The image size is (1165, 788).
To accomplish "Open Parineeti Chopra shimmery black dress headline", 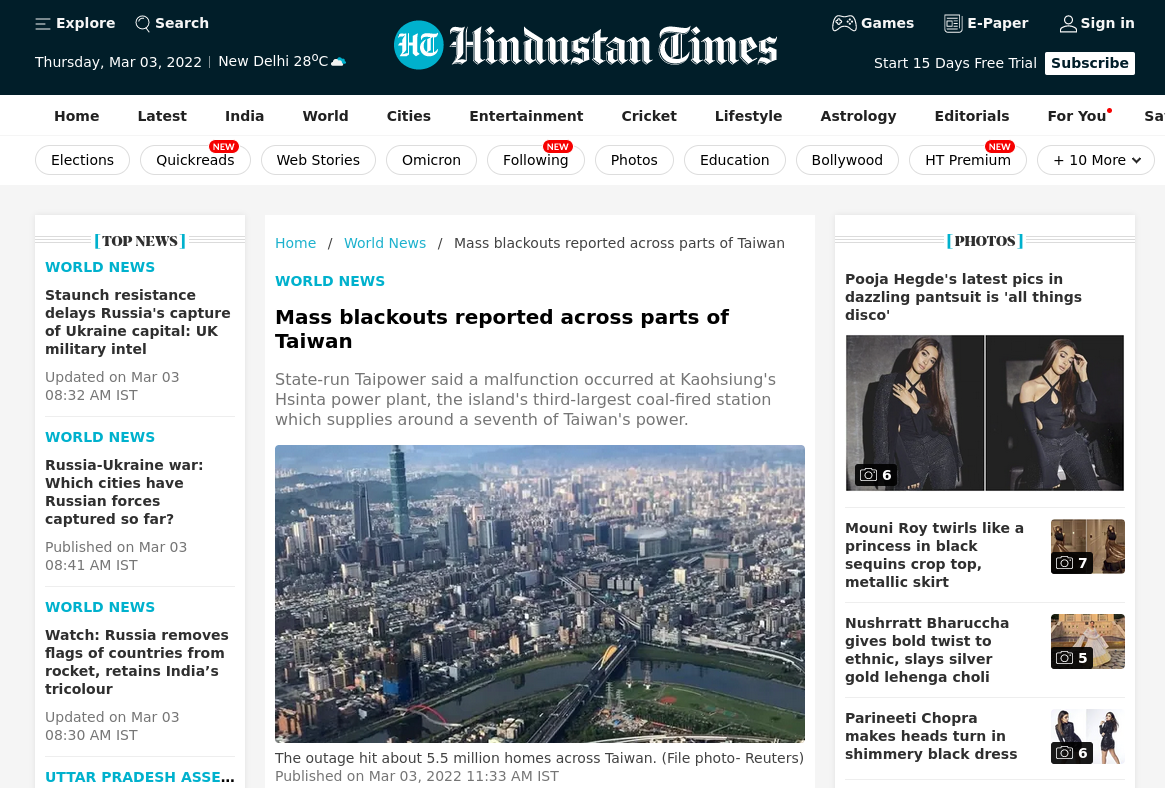I will [x=931, y=736].
